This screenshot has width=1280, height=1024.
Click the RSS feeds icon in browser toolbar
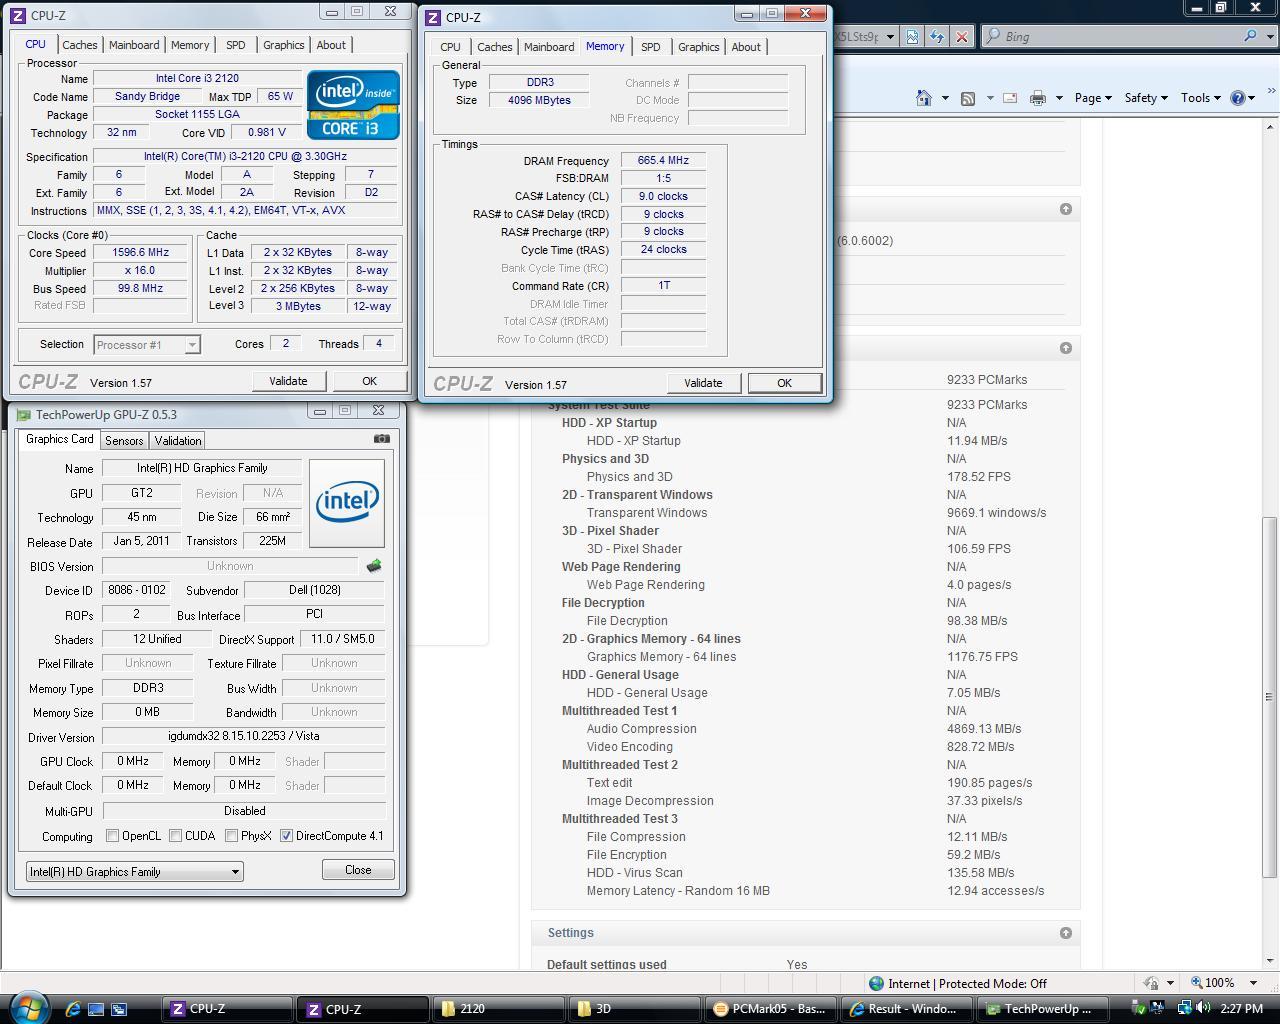coord(968,98)
